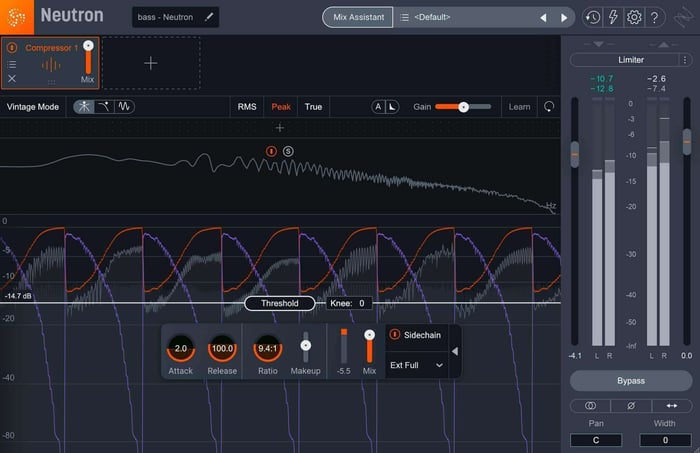Click the iZotope Neutron logo icon

point(17,17)
